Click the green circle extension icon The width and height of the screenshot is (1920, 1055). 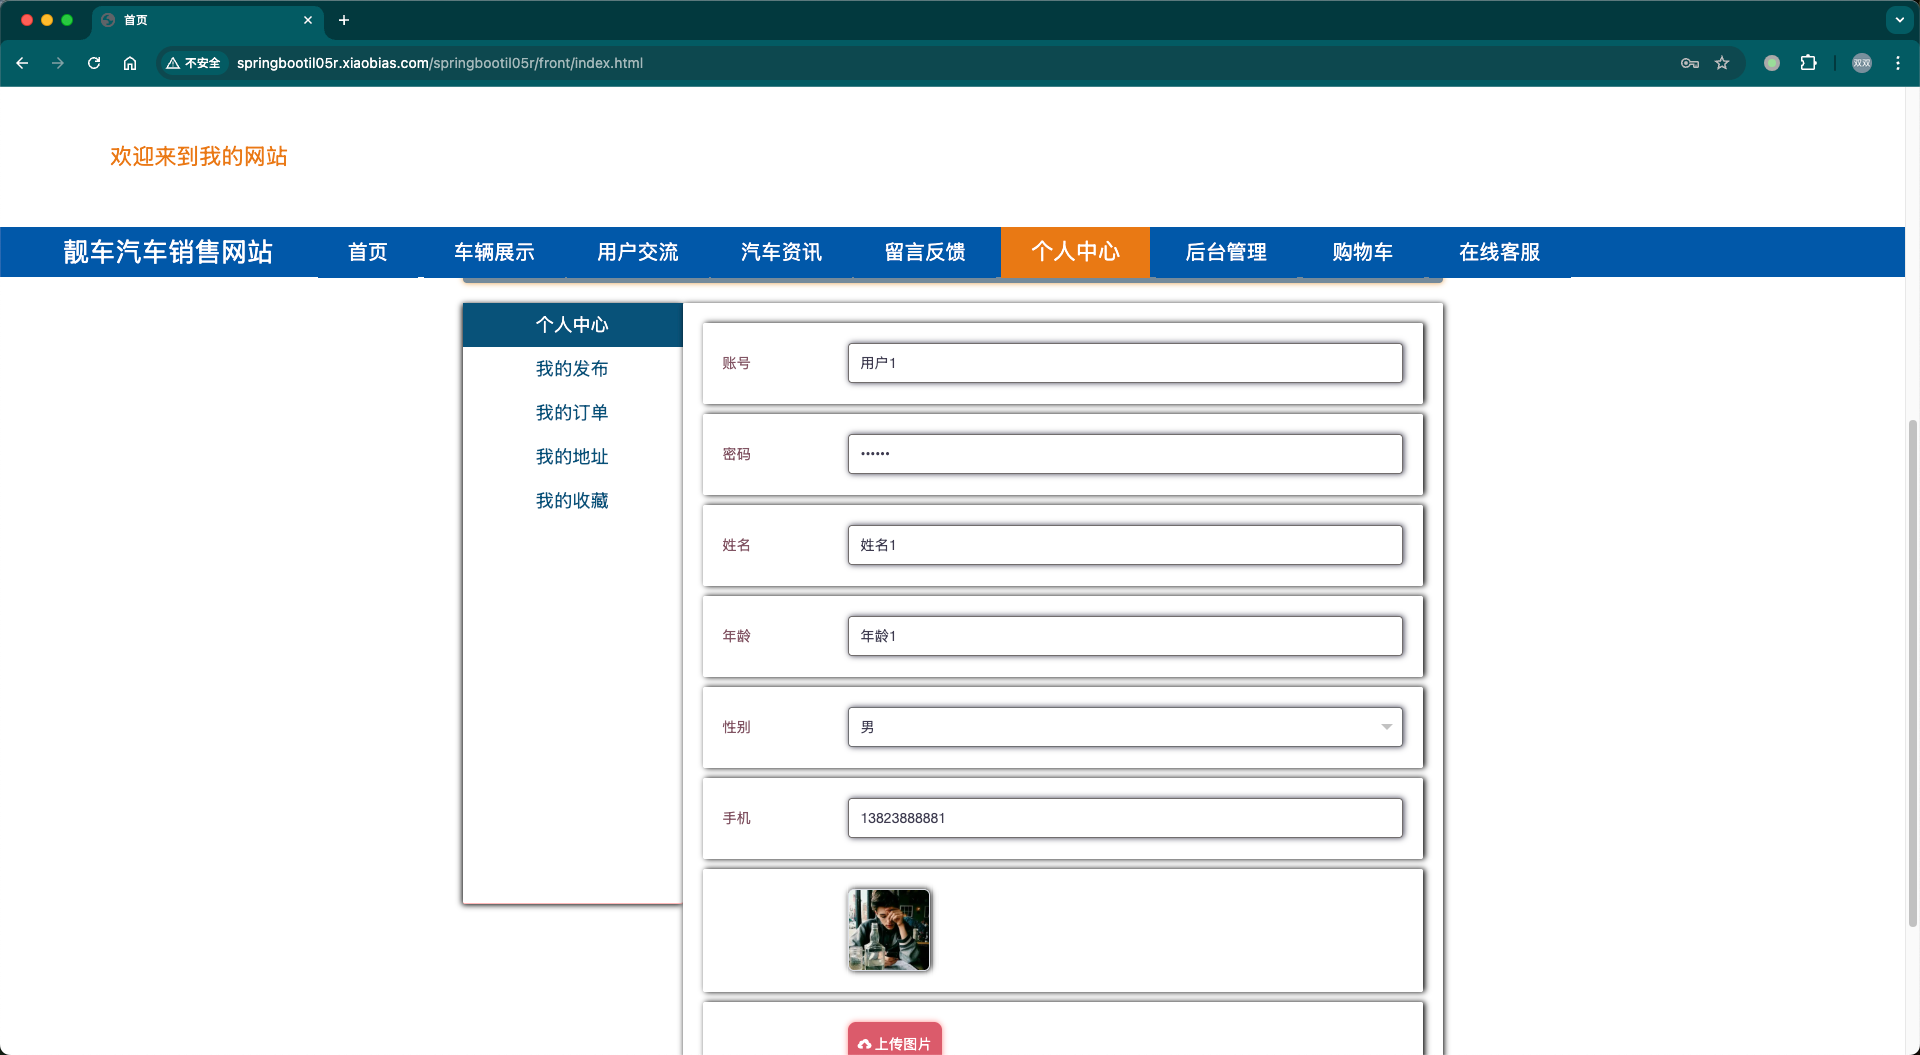[x=1772, y=63]
